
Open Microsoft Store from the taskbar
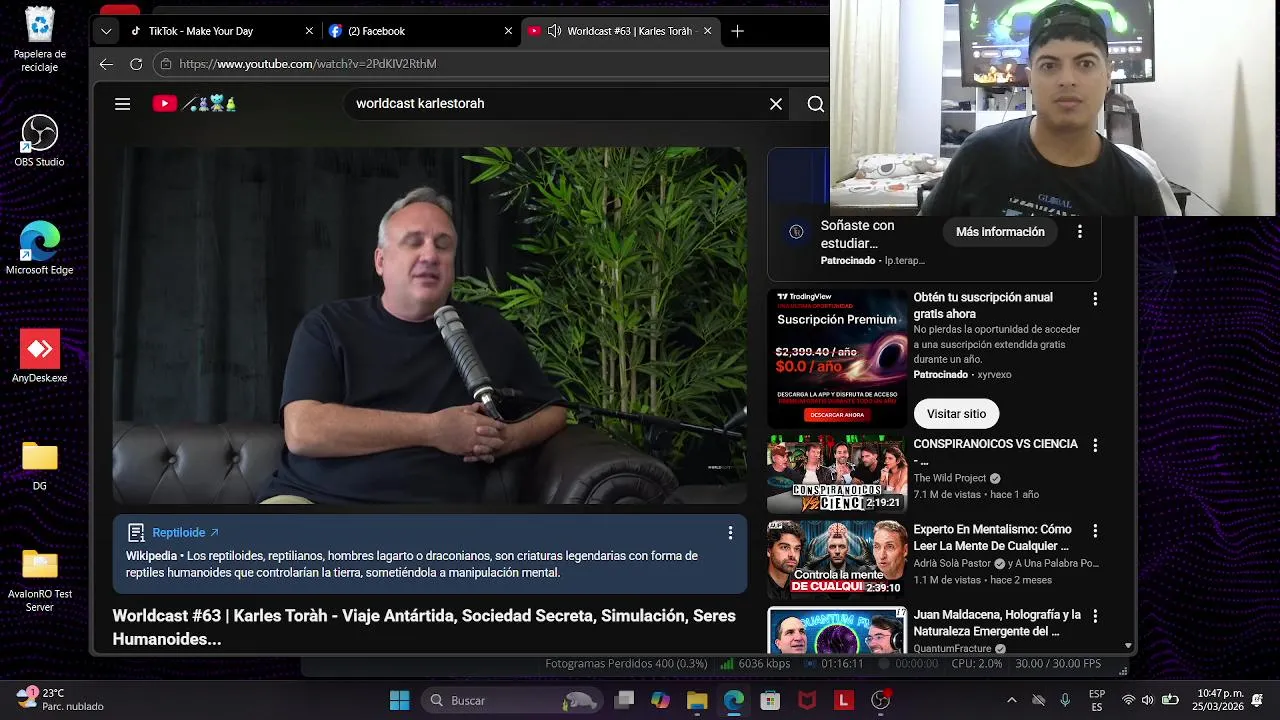click(770, 700)
